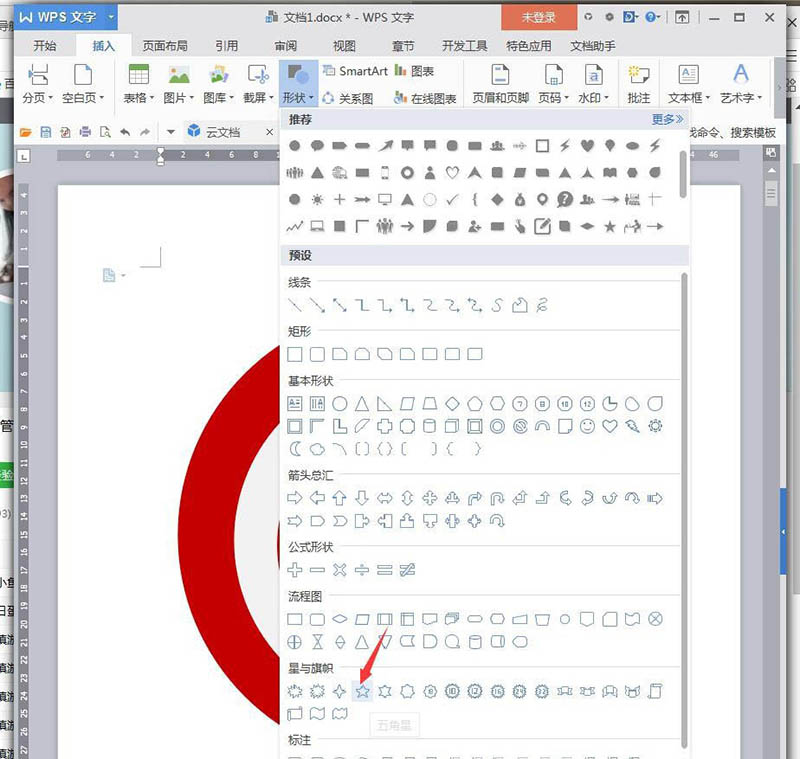
Task: Select the straight line shape
Action: [x=295, y=305]
